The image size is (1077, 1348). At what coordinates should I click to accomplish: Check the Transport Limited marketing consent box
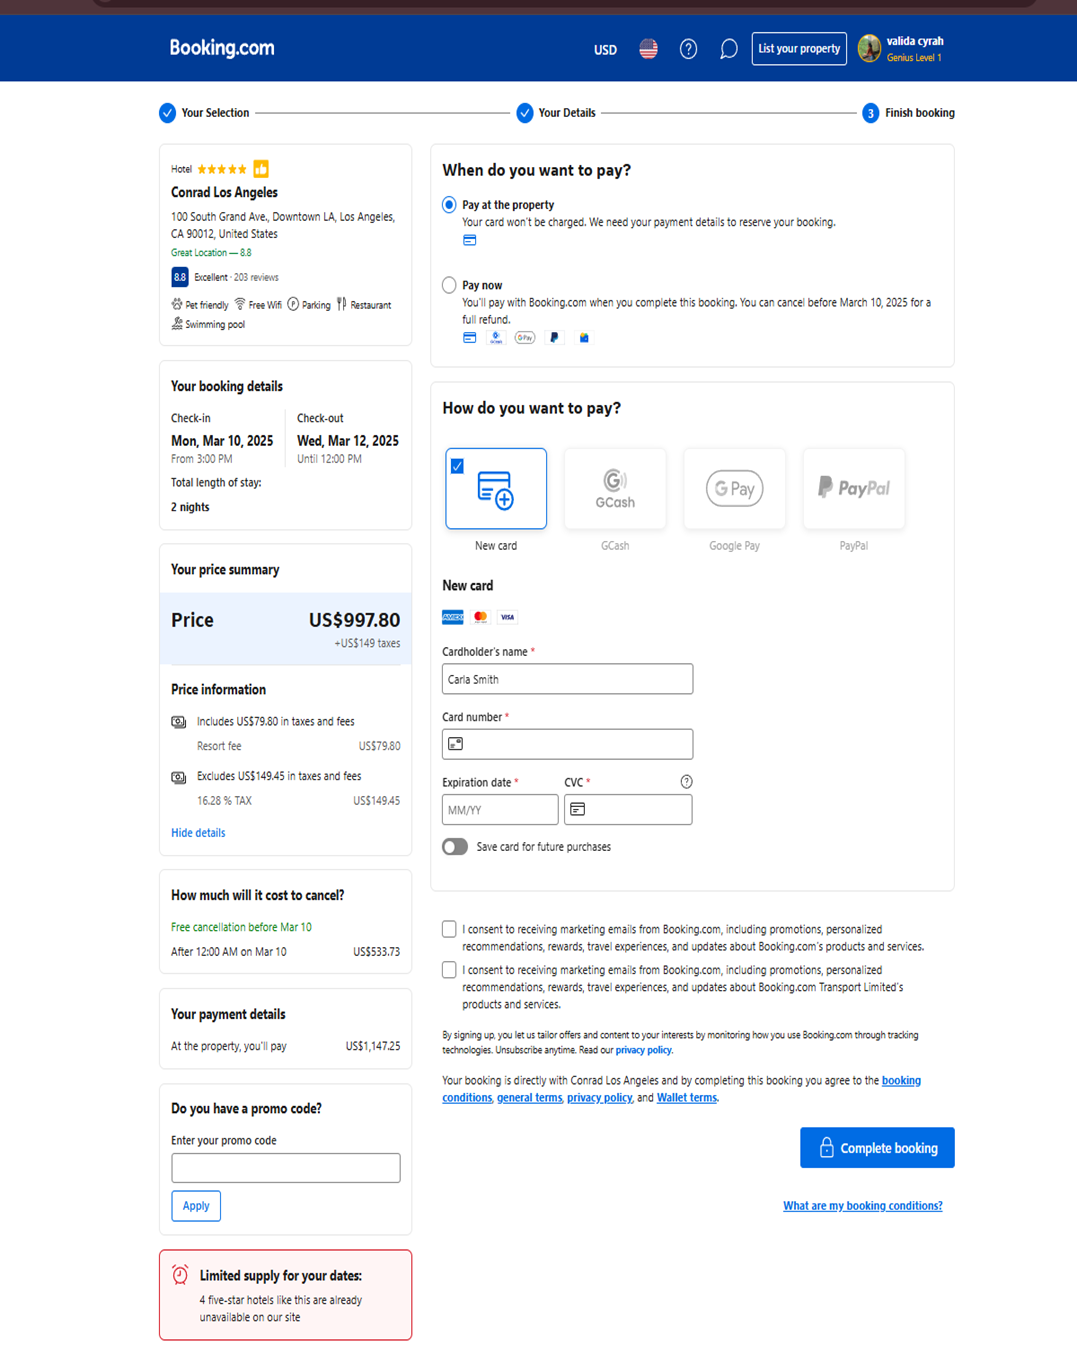(449, 970)
